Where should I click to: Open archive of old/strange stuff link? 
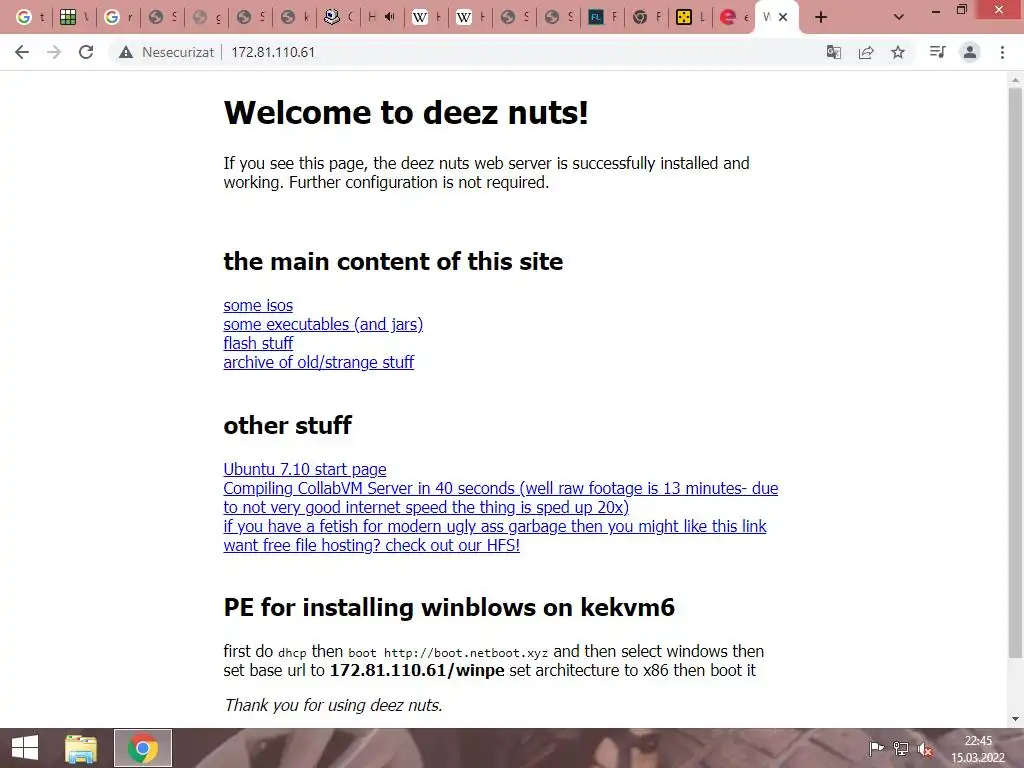pos(319,362)
